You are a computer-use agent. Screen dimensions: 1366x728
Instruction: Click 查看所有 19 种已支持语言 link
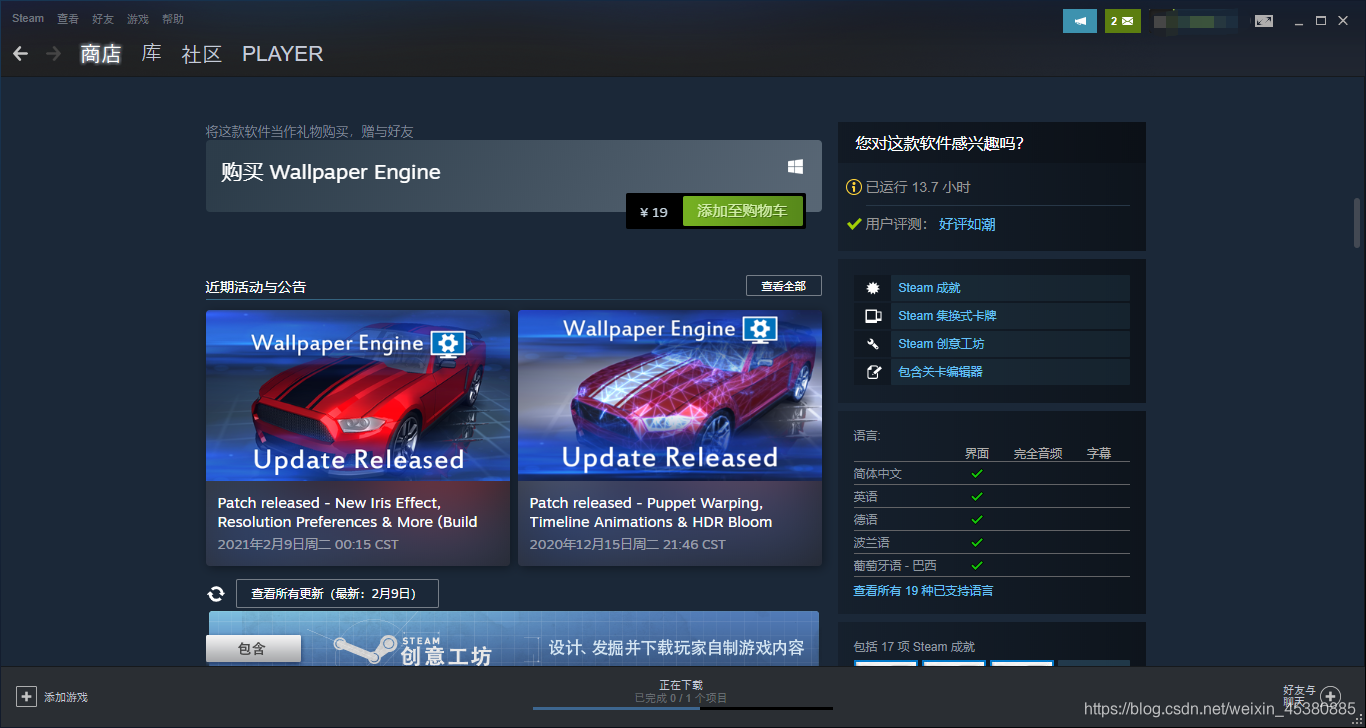(923, 591)
